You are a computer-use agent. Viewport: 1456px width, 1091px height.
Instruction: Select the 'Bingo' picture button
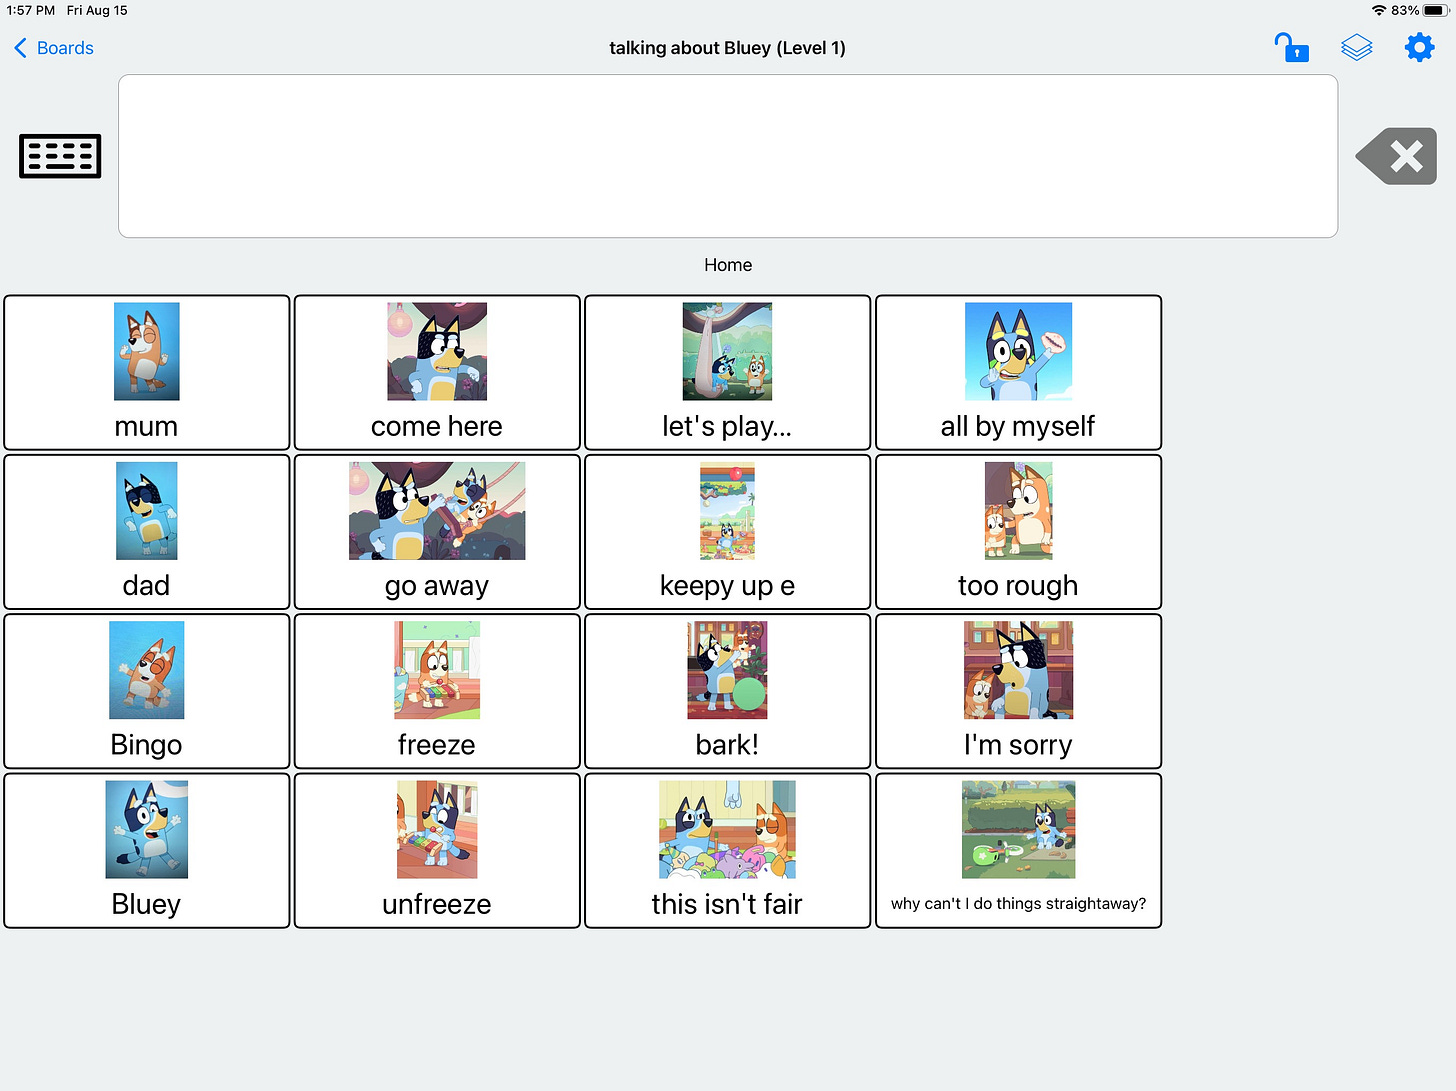point(147,691)
